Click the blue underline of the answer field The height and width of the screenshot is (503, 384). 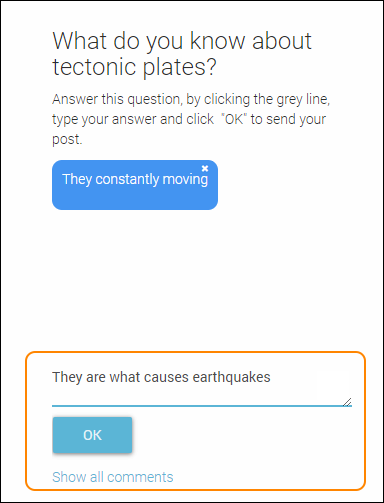point(202,406)
